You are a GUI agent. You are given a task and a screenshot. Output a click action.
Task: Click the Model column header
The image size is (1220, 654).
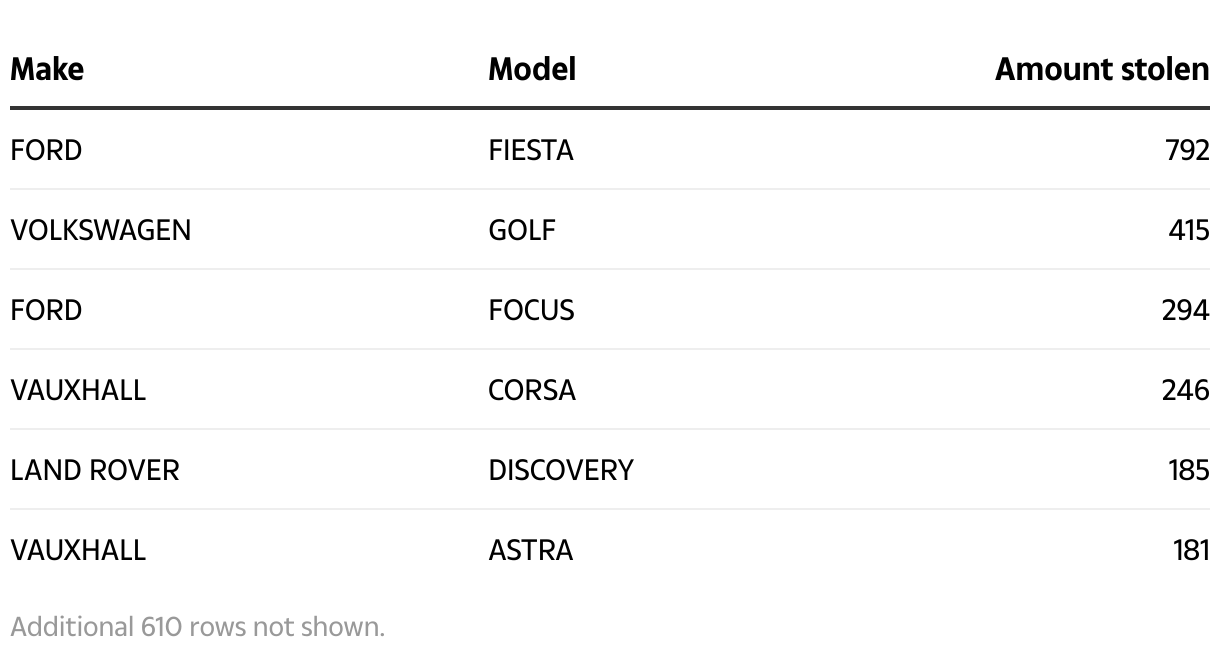tap(532, 69)
